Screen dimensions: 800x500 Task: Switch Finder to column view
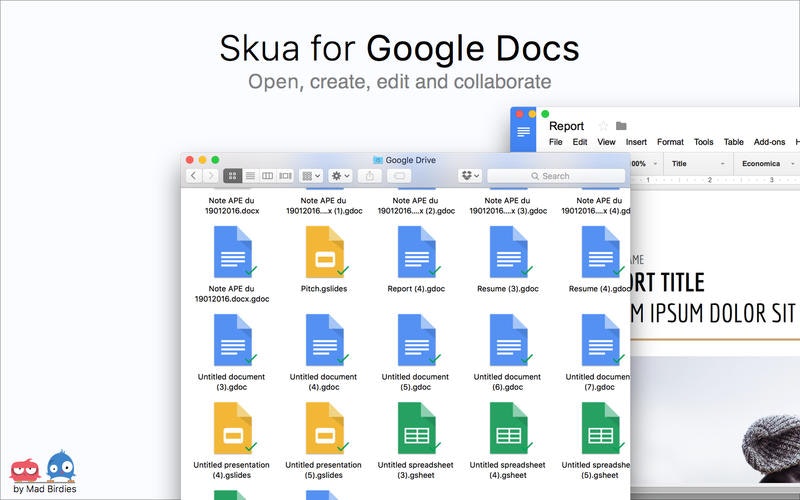[267, 176]
